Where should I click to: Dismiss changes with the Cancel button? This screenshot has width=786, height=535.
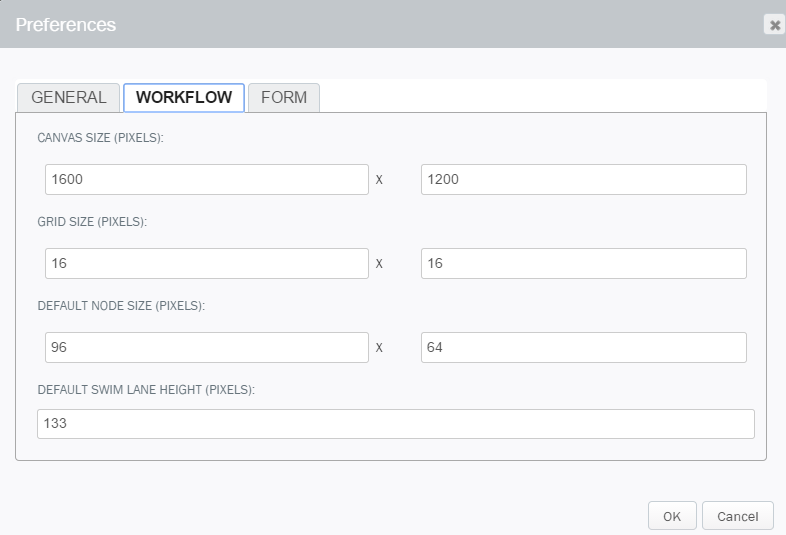click(x=737, y=516)
